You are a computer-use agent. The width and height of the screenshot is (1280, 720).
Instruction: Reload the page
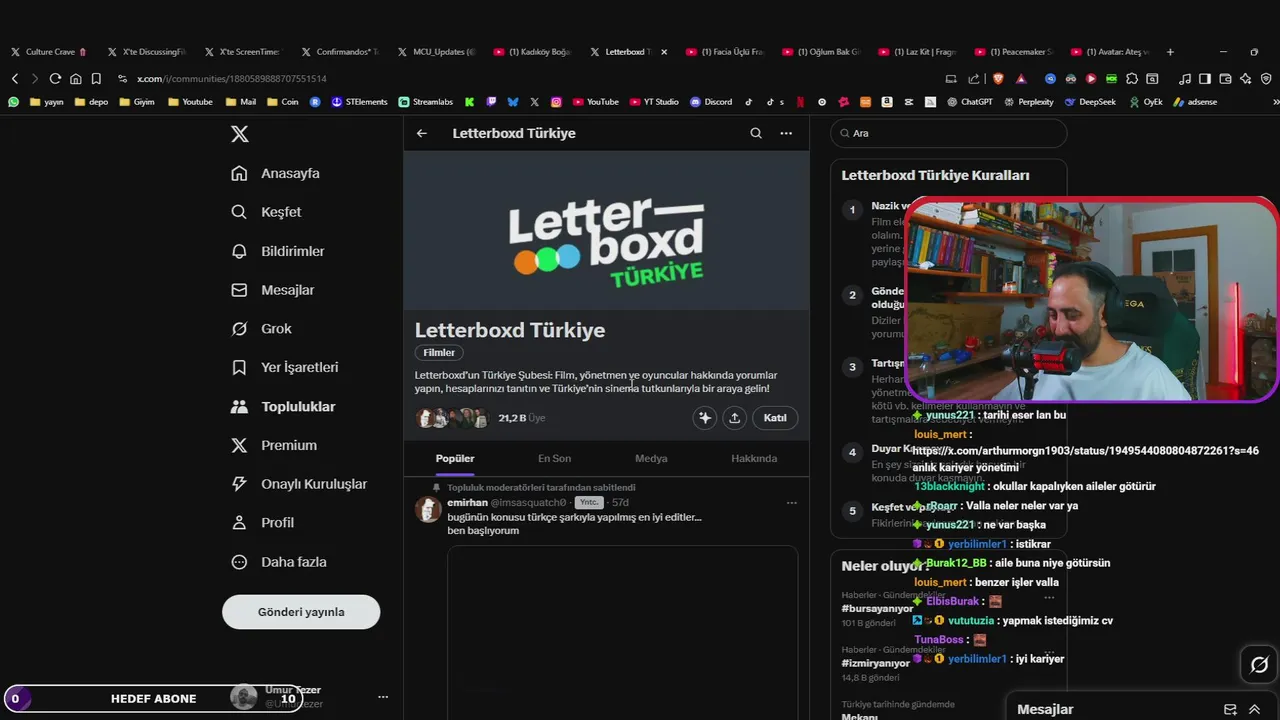(55, 78)
